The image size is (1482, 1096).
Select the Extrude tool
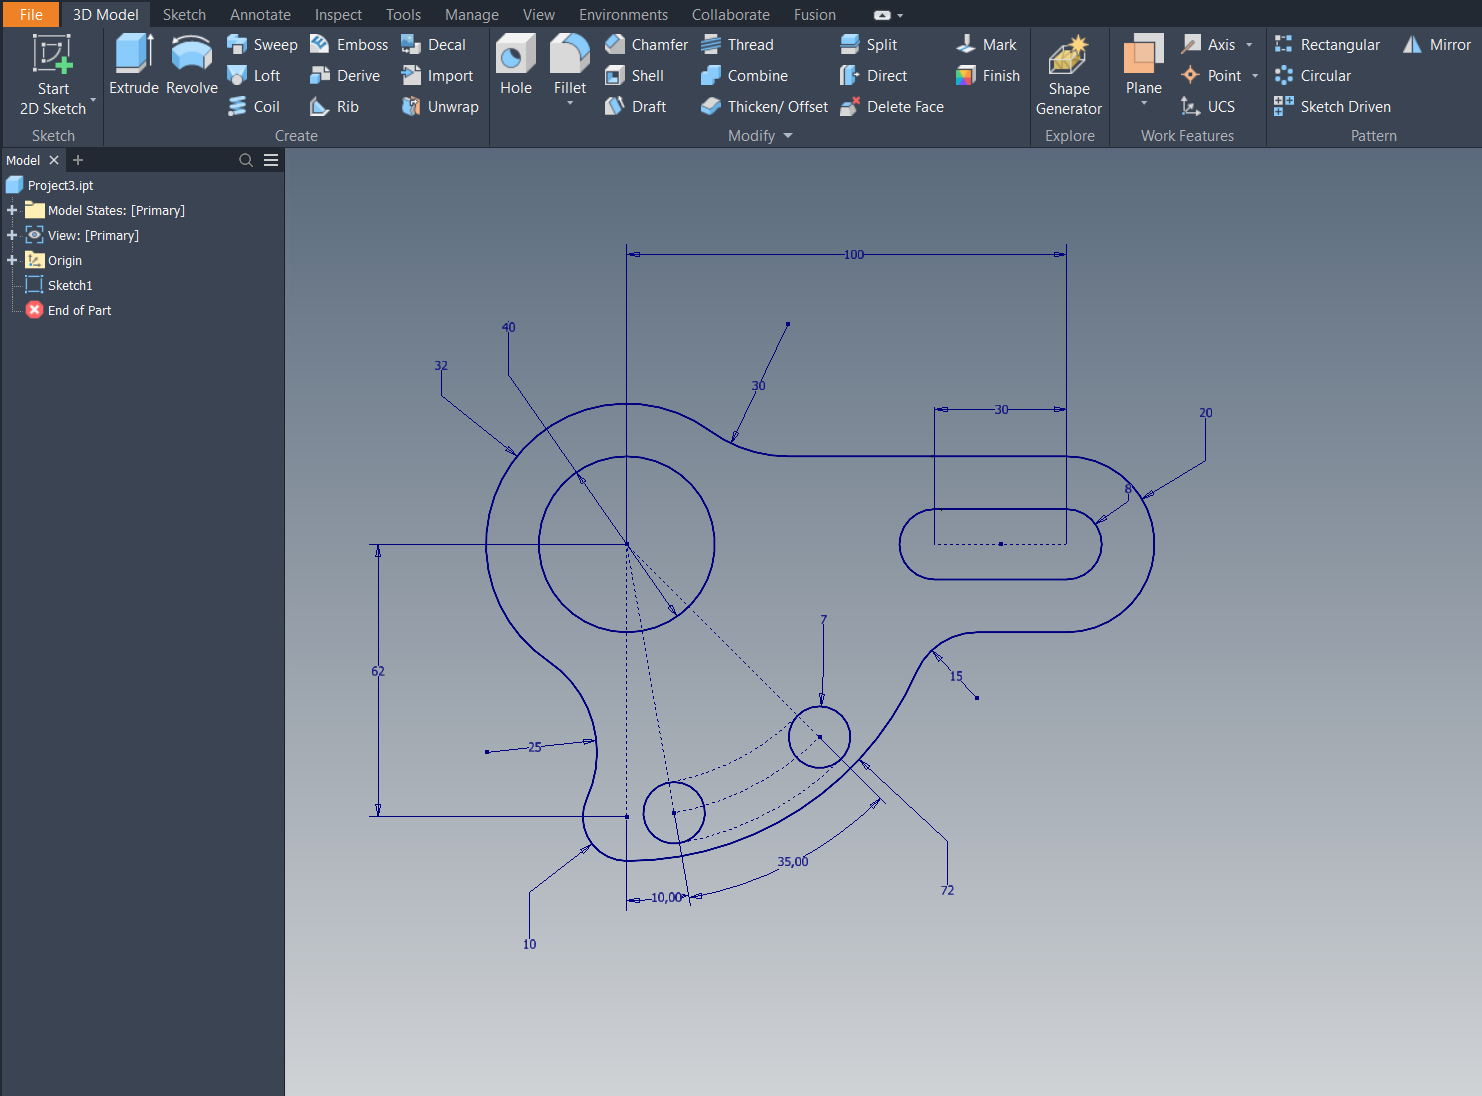[x=134, y=65]
